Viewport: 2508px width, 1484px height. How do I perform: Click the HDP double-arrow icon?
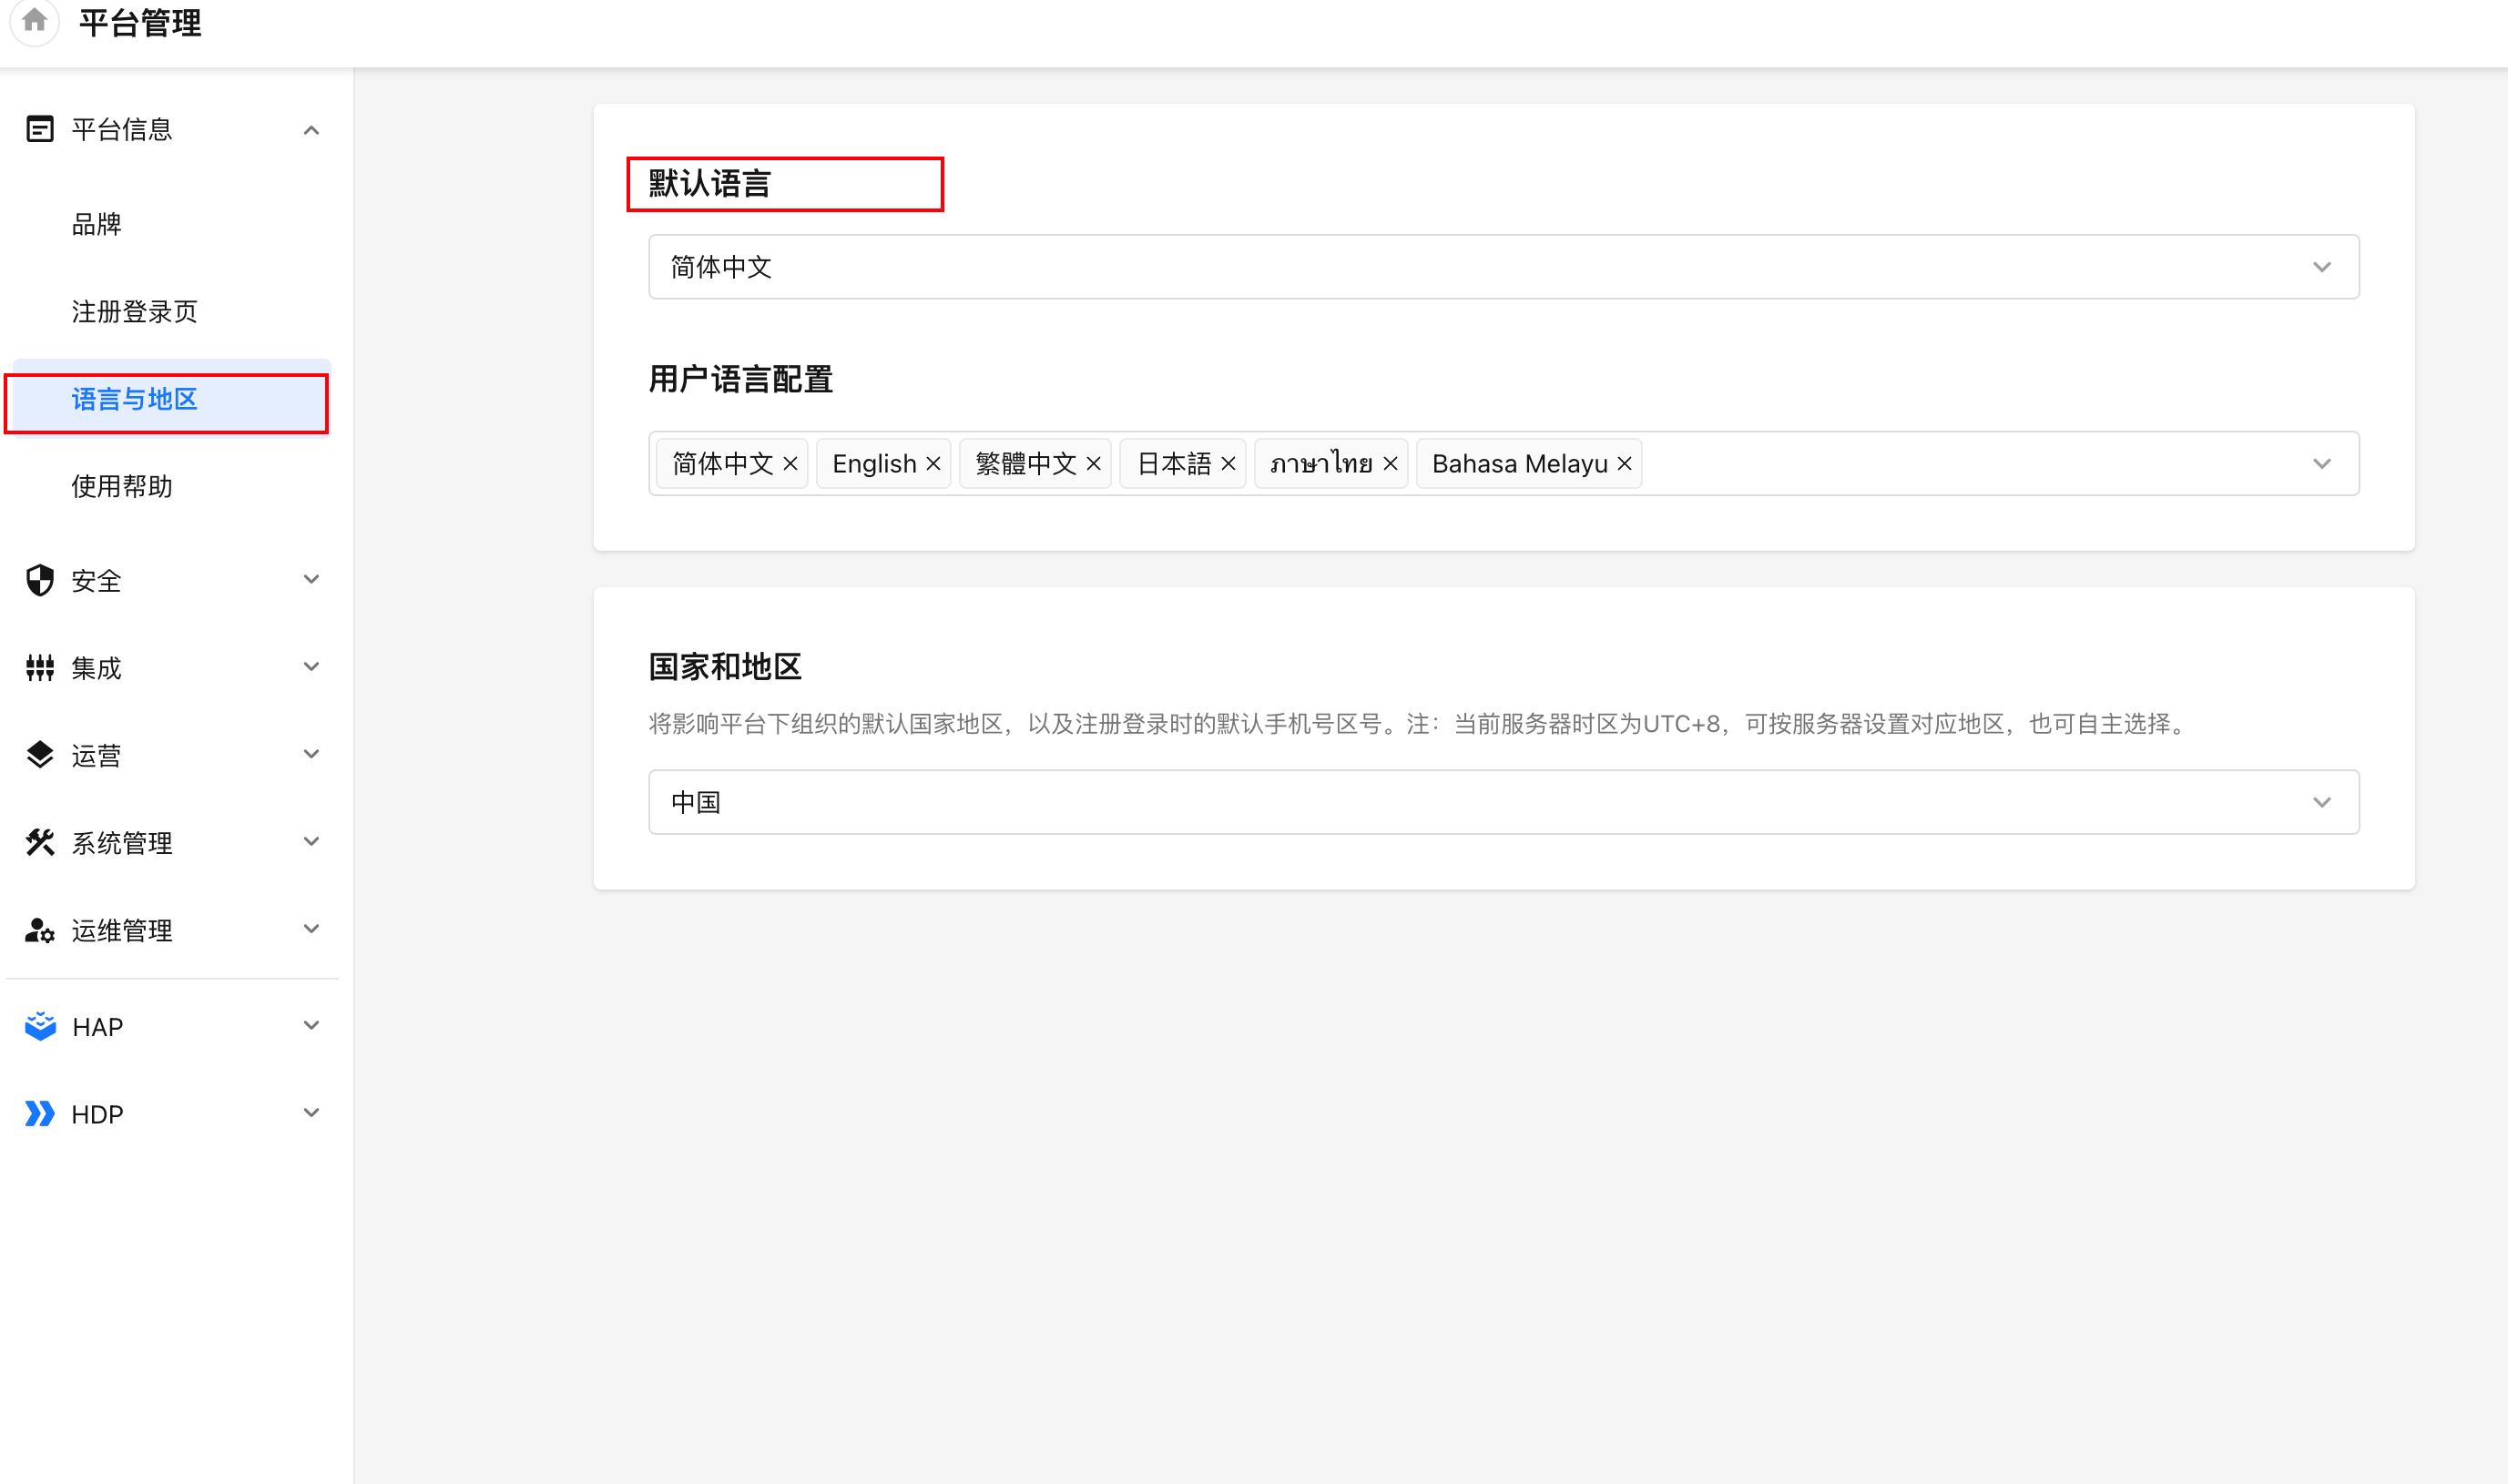40,1113
